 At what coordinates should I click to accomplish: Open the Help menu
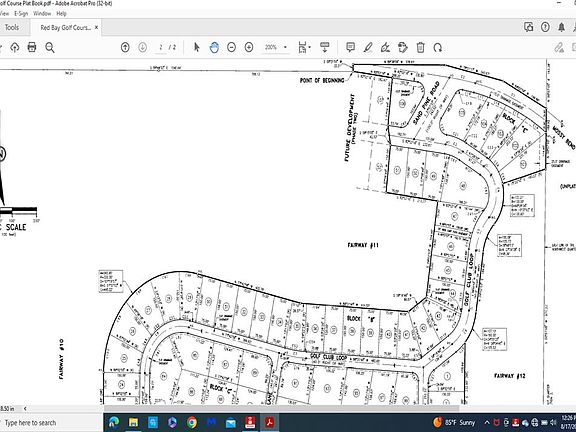61,14
